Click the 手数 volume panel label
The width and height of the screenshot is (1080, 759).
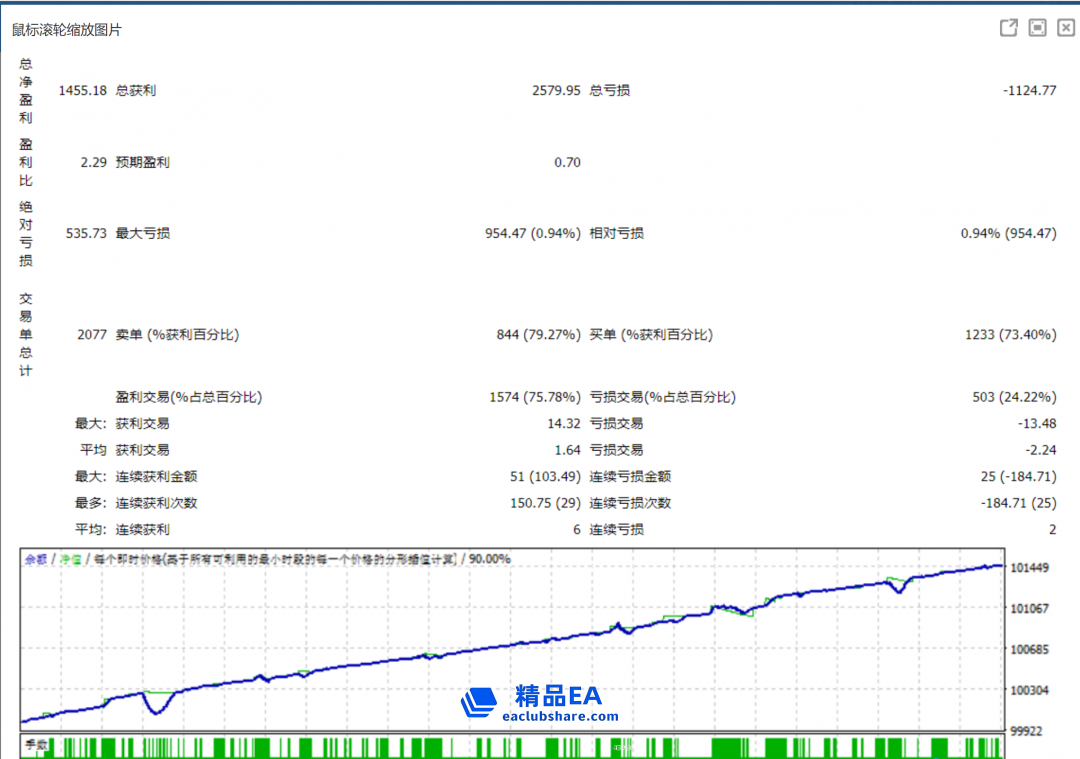[x=37, y=745]
